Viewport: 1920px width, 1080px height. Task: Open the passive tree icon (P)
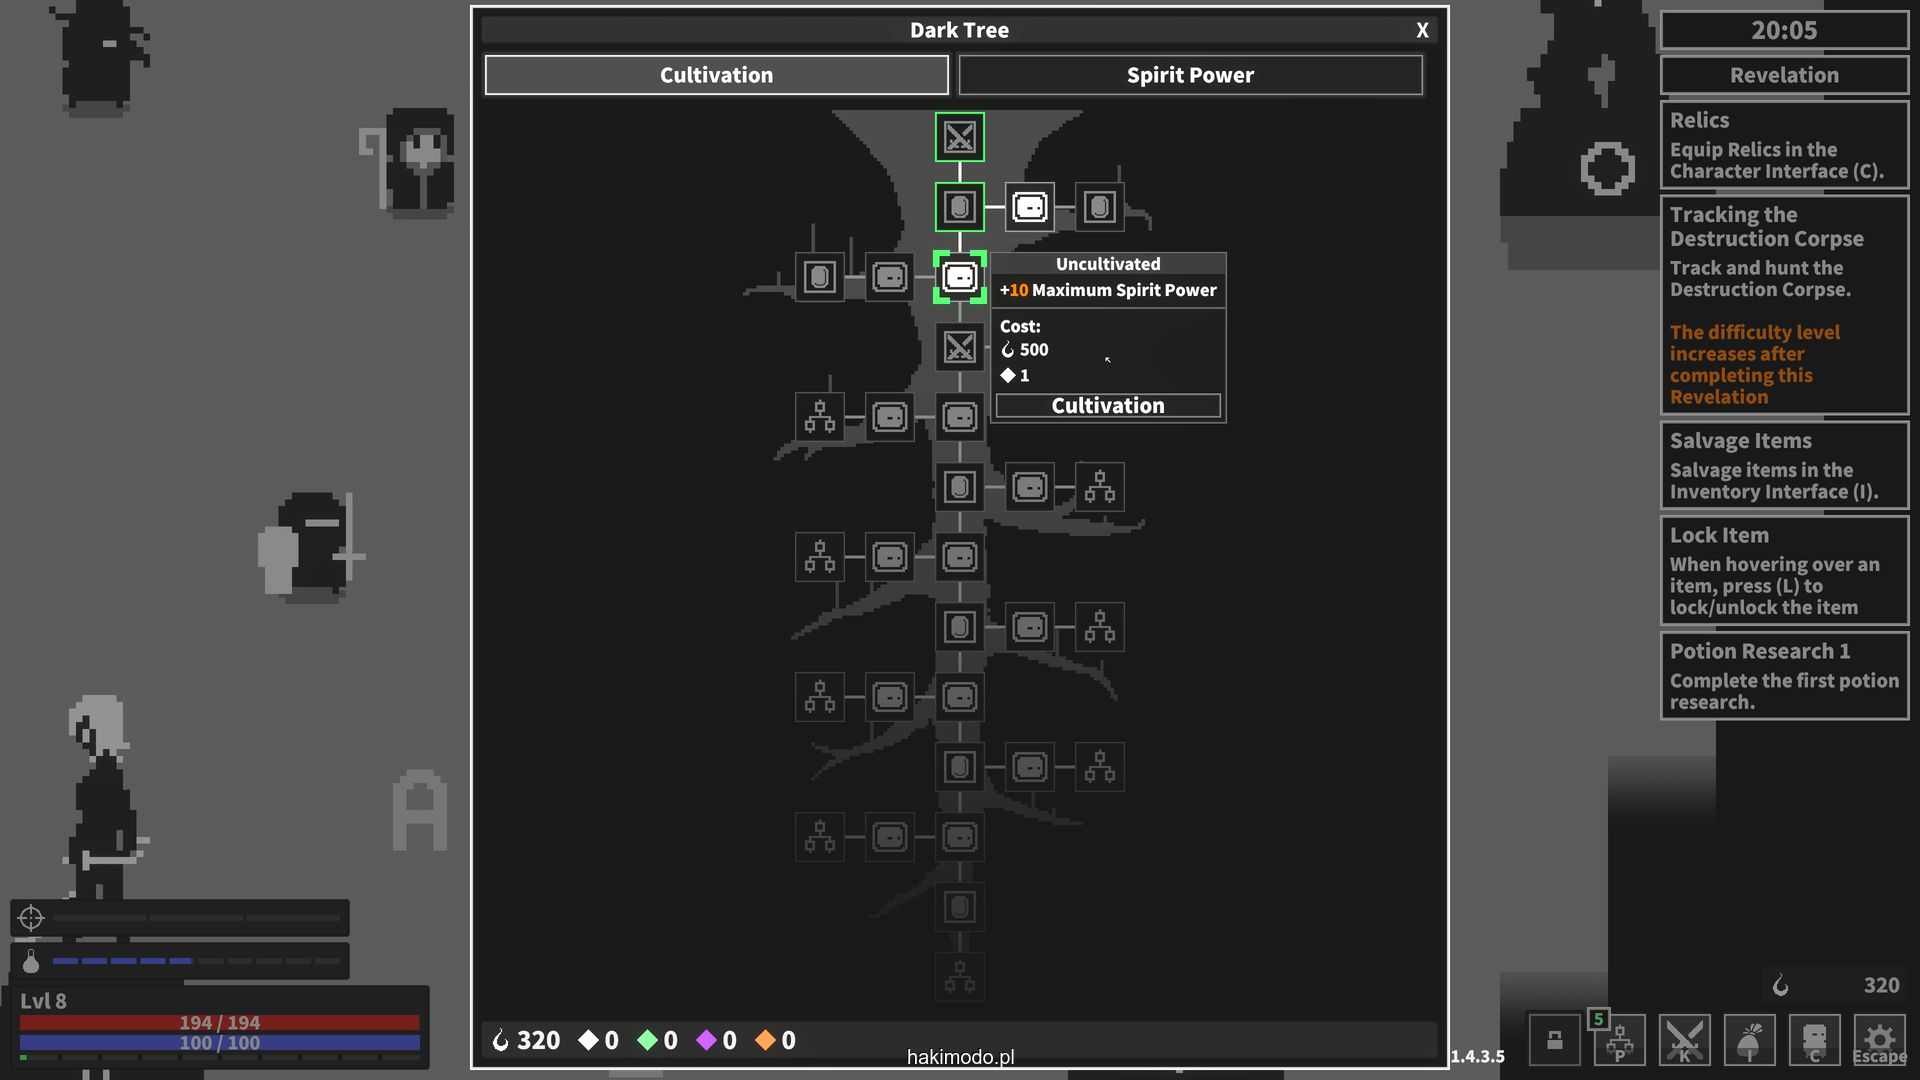pos(1619,1041)
